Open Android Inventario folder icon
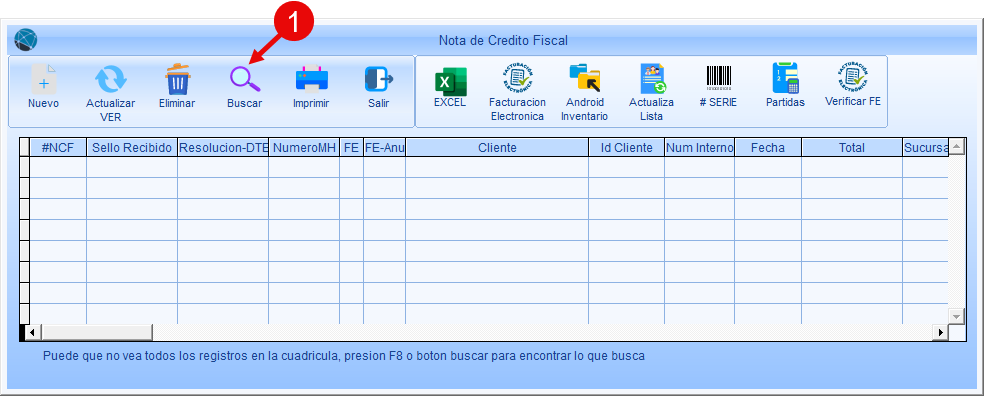The width and height of the screenshot is (984, 396). point(584,78)
